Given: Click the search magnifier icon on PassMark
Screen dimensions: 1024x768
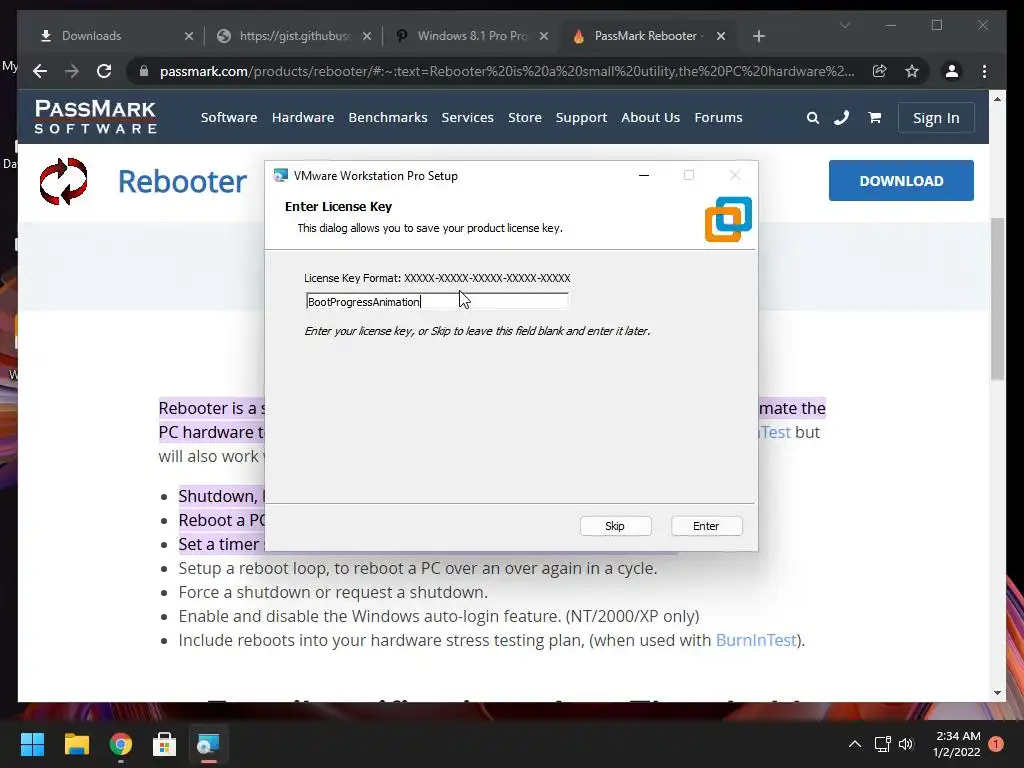Looking at the screenshot, I should [x=812, y=118].
